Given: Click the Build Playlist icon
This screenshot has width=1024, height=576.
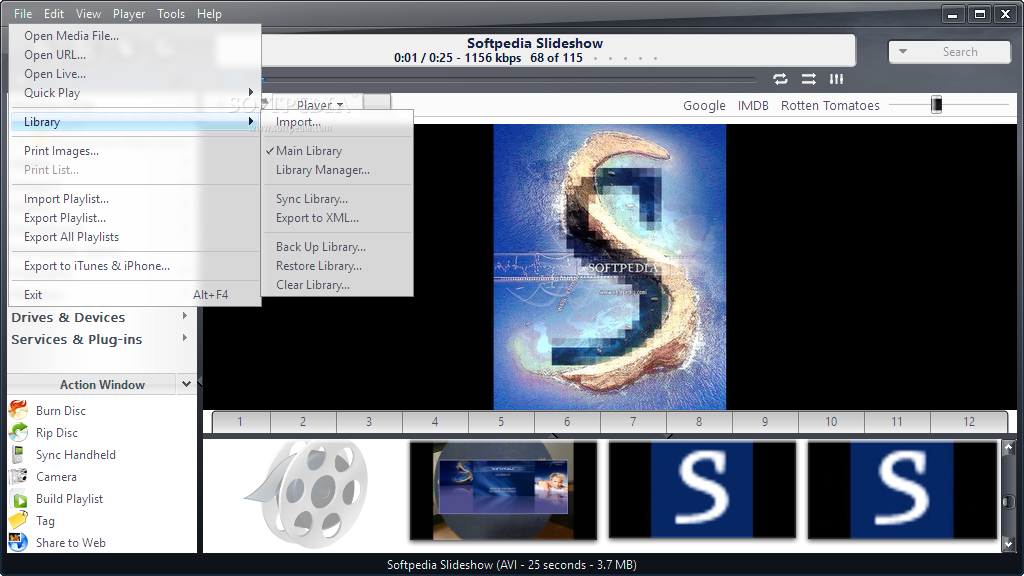Looking at the screenshot, I should tap(20, 500).
